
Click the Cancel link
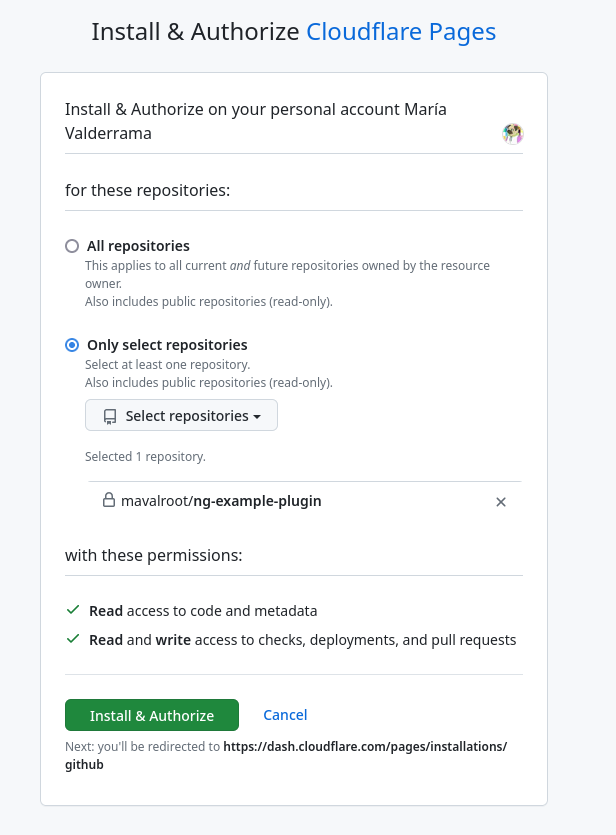[285, 714]
